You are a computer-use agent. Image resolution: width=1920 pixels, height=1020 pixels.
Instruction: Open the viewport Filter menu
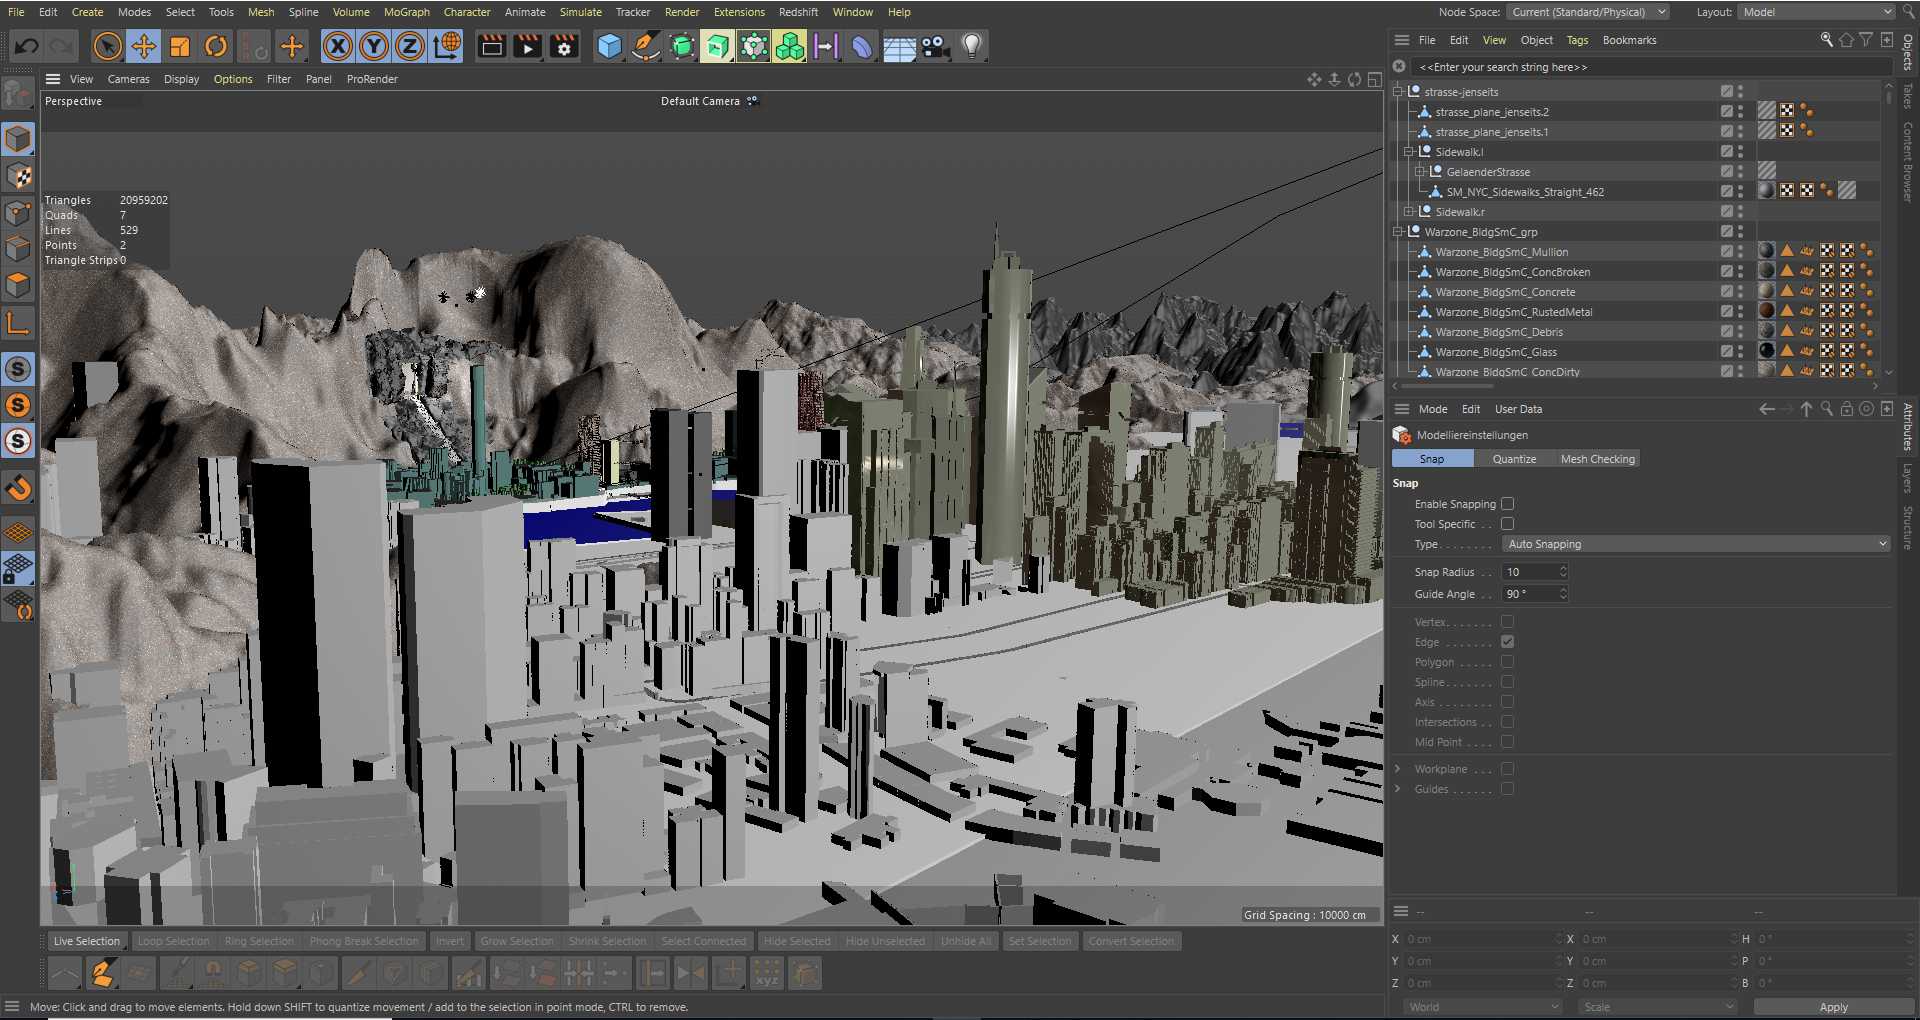pyautogui.click(x=279, y=79)
